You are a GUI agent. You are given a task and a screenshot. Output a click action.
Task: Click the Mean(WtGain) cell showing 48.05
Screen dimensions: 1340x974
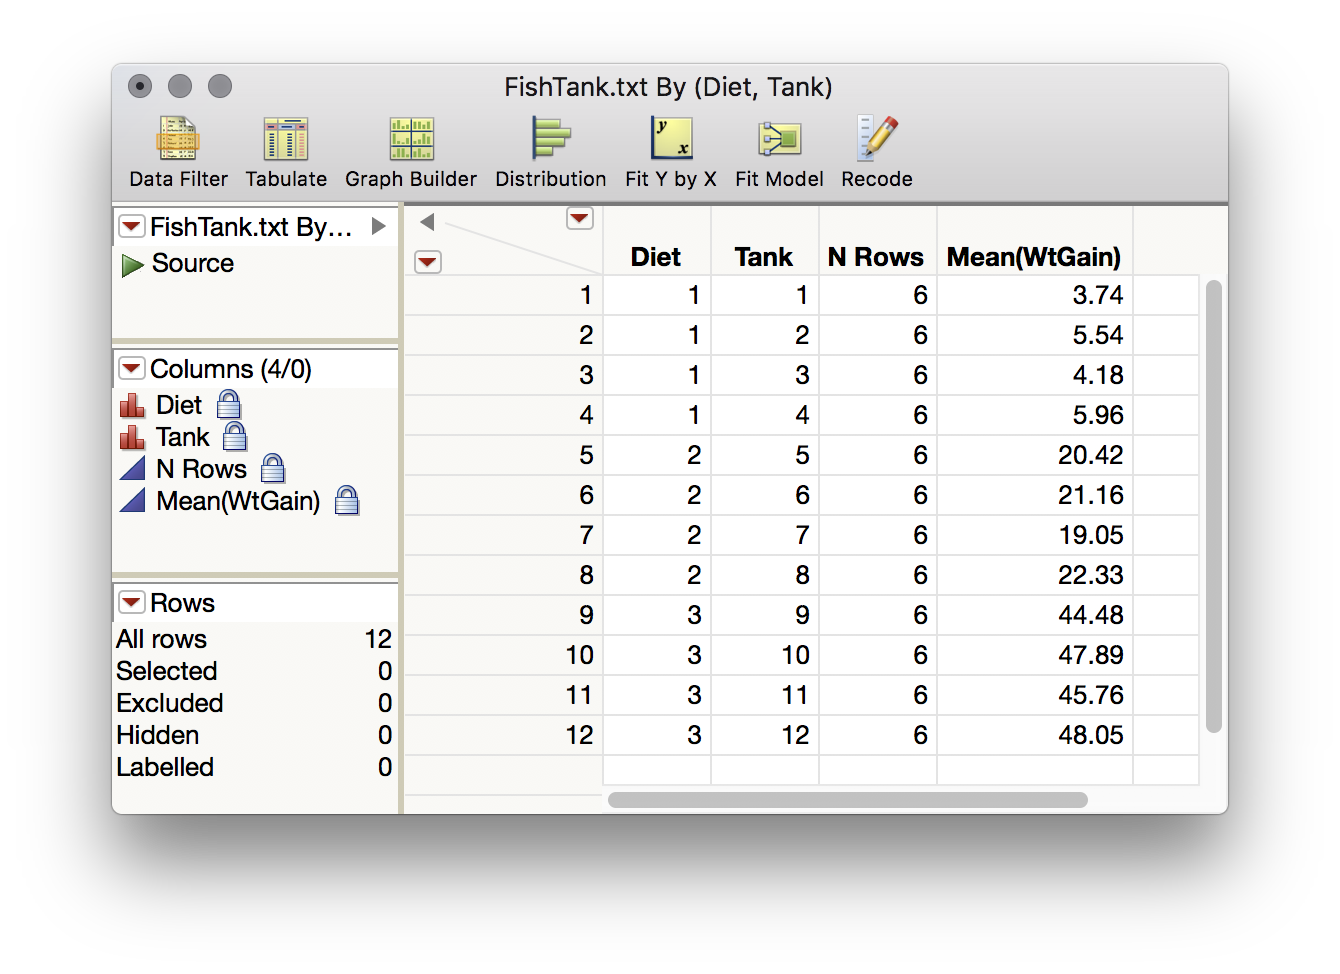pos(1035,735)
